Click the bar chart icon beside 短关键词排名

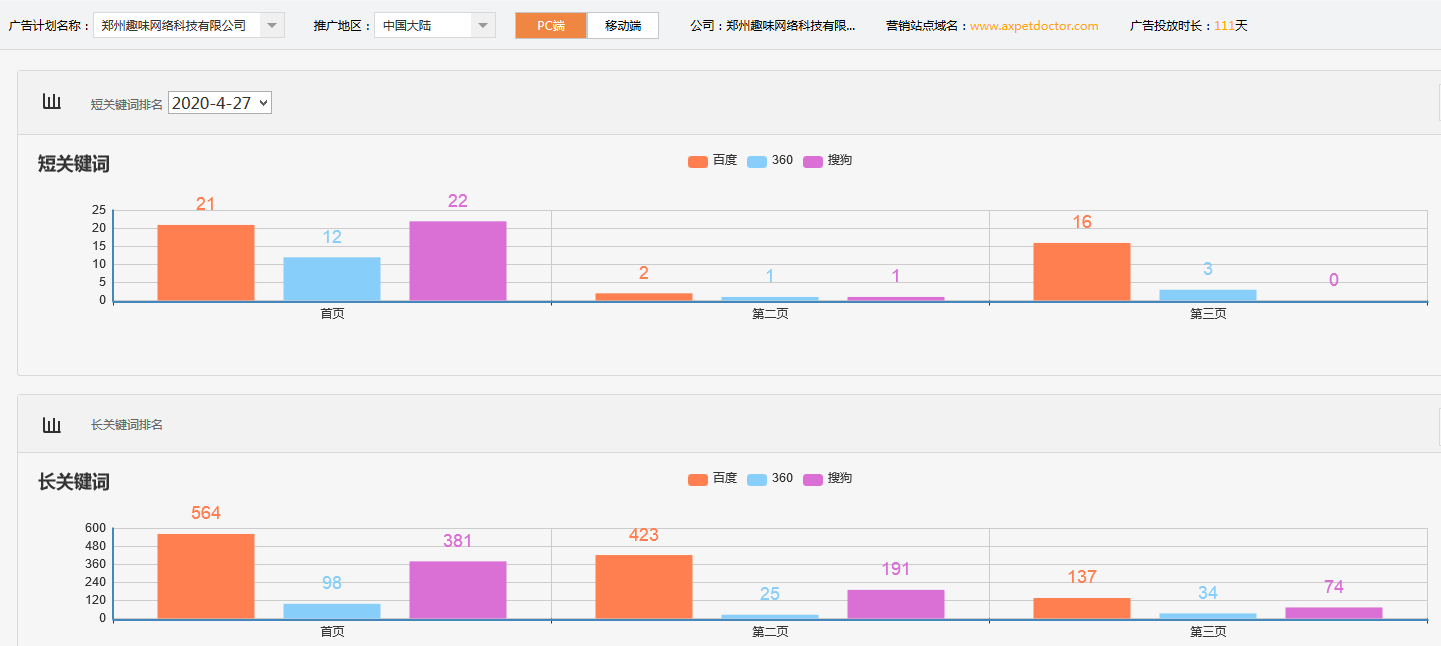tap(52, 102)
